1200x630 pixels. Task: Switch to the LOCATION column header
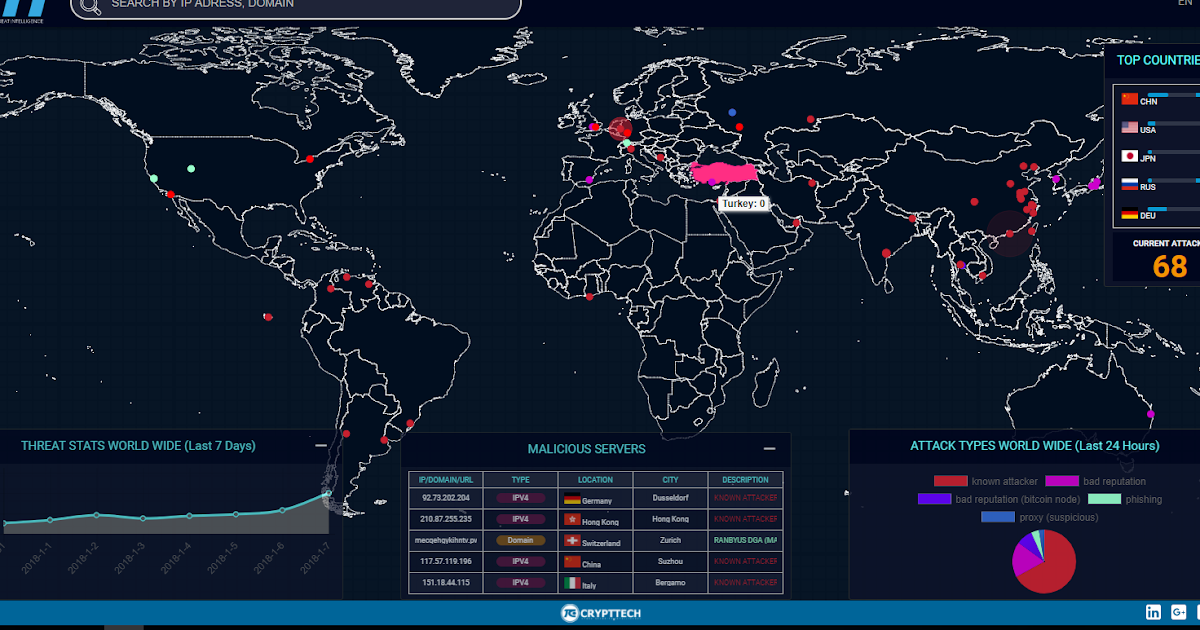click(594, 479)
